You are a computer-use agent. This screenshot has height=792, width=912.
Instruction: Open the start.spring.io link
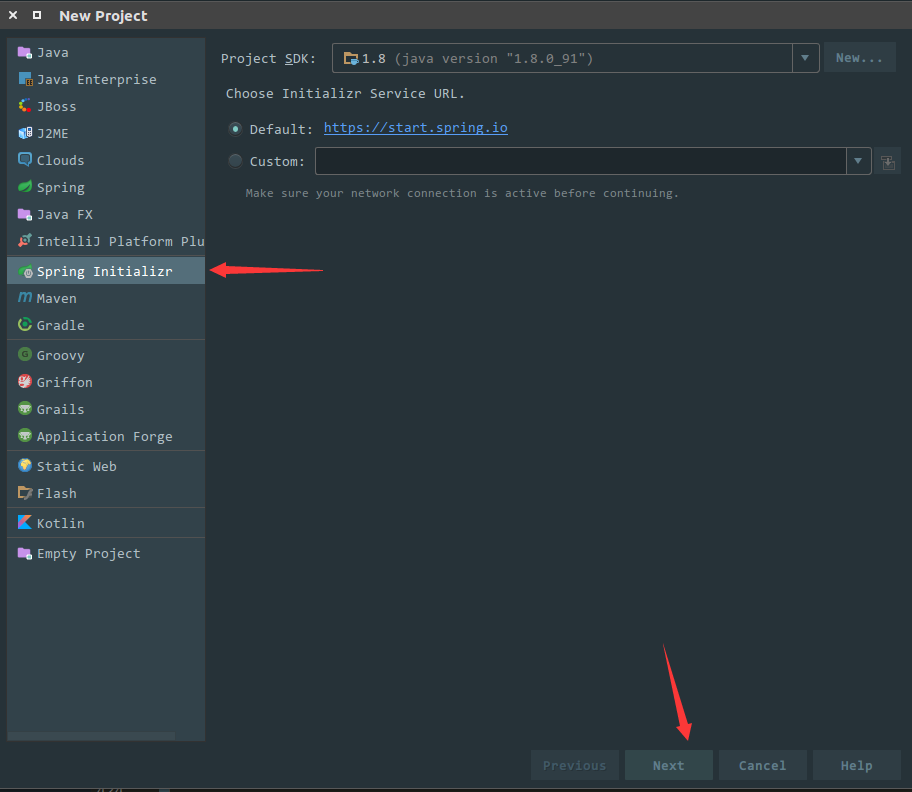(415, 128)
